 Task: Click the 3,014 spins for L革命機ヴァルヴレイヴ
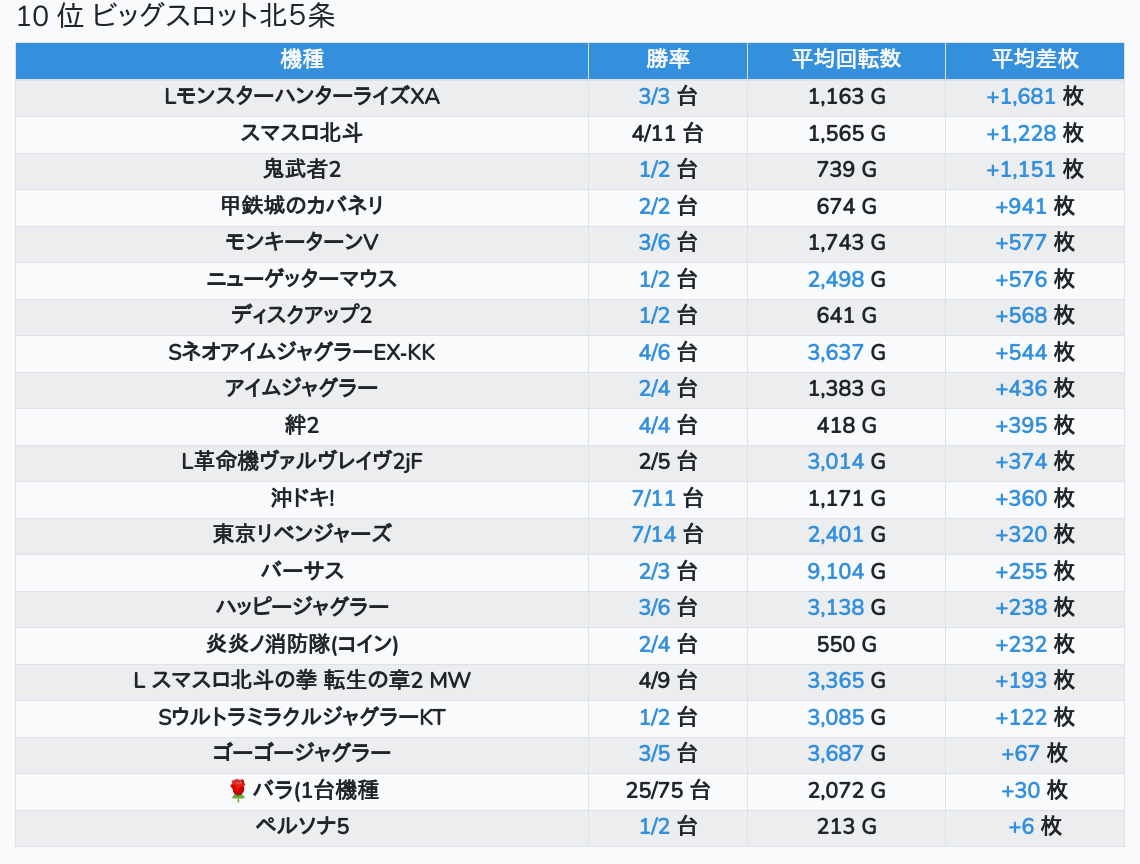[836, 461]
